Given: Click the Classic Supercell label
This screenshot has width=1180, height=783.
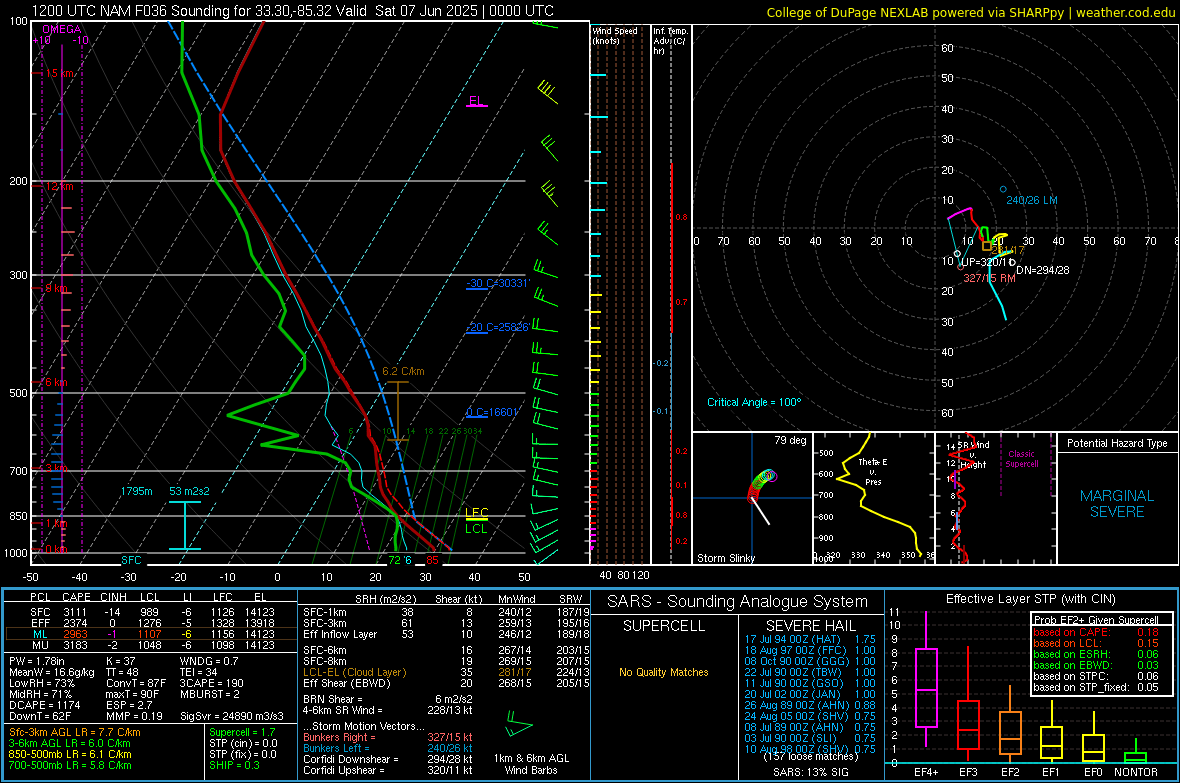Looking at the screenshot, I should (1021, 459).
